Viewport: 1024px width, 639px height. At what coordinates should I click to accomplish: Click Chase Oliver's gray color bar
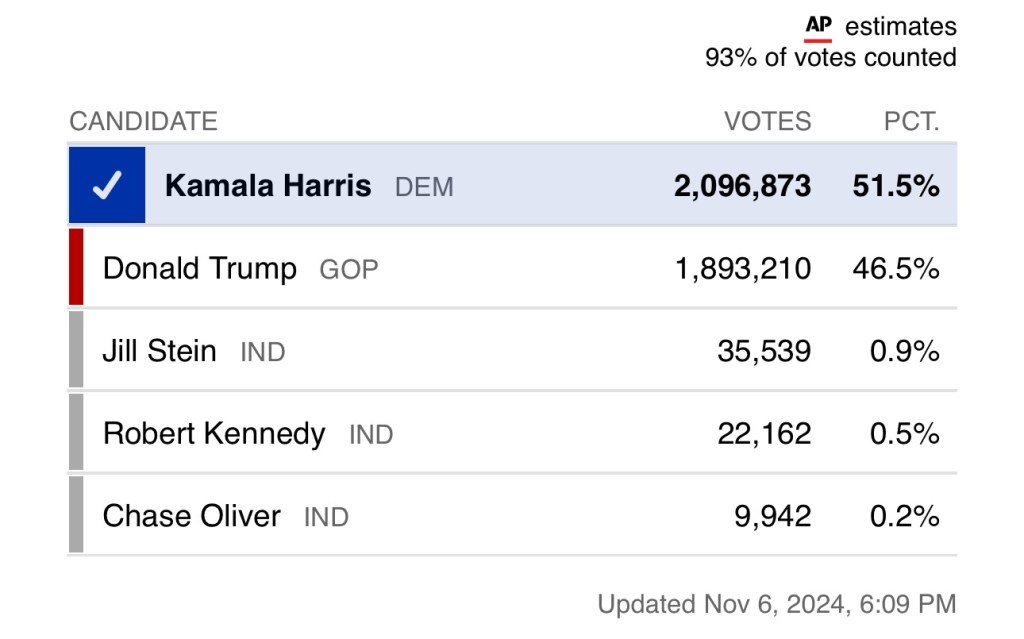[76, 516]
